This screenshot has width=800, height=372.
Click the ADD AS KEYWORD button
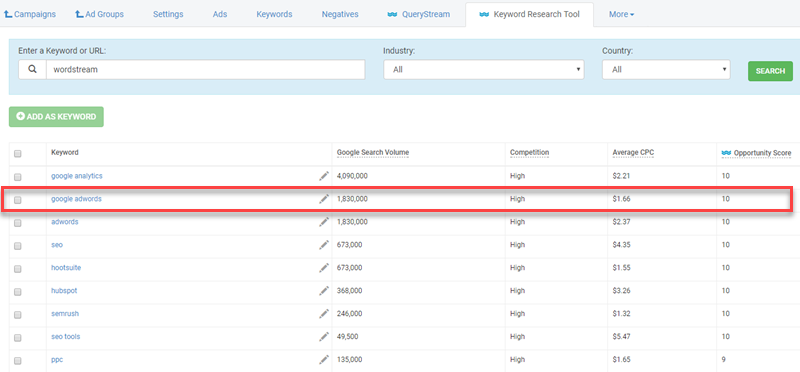(x=56, y=116)
